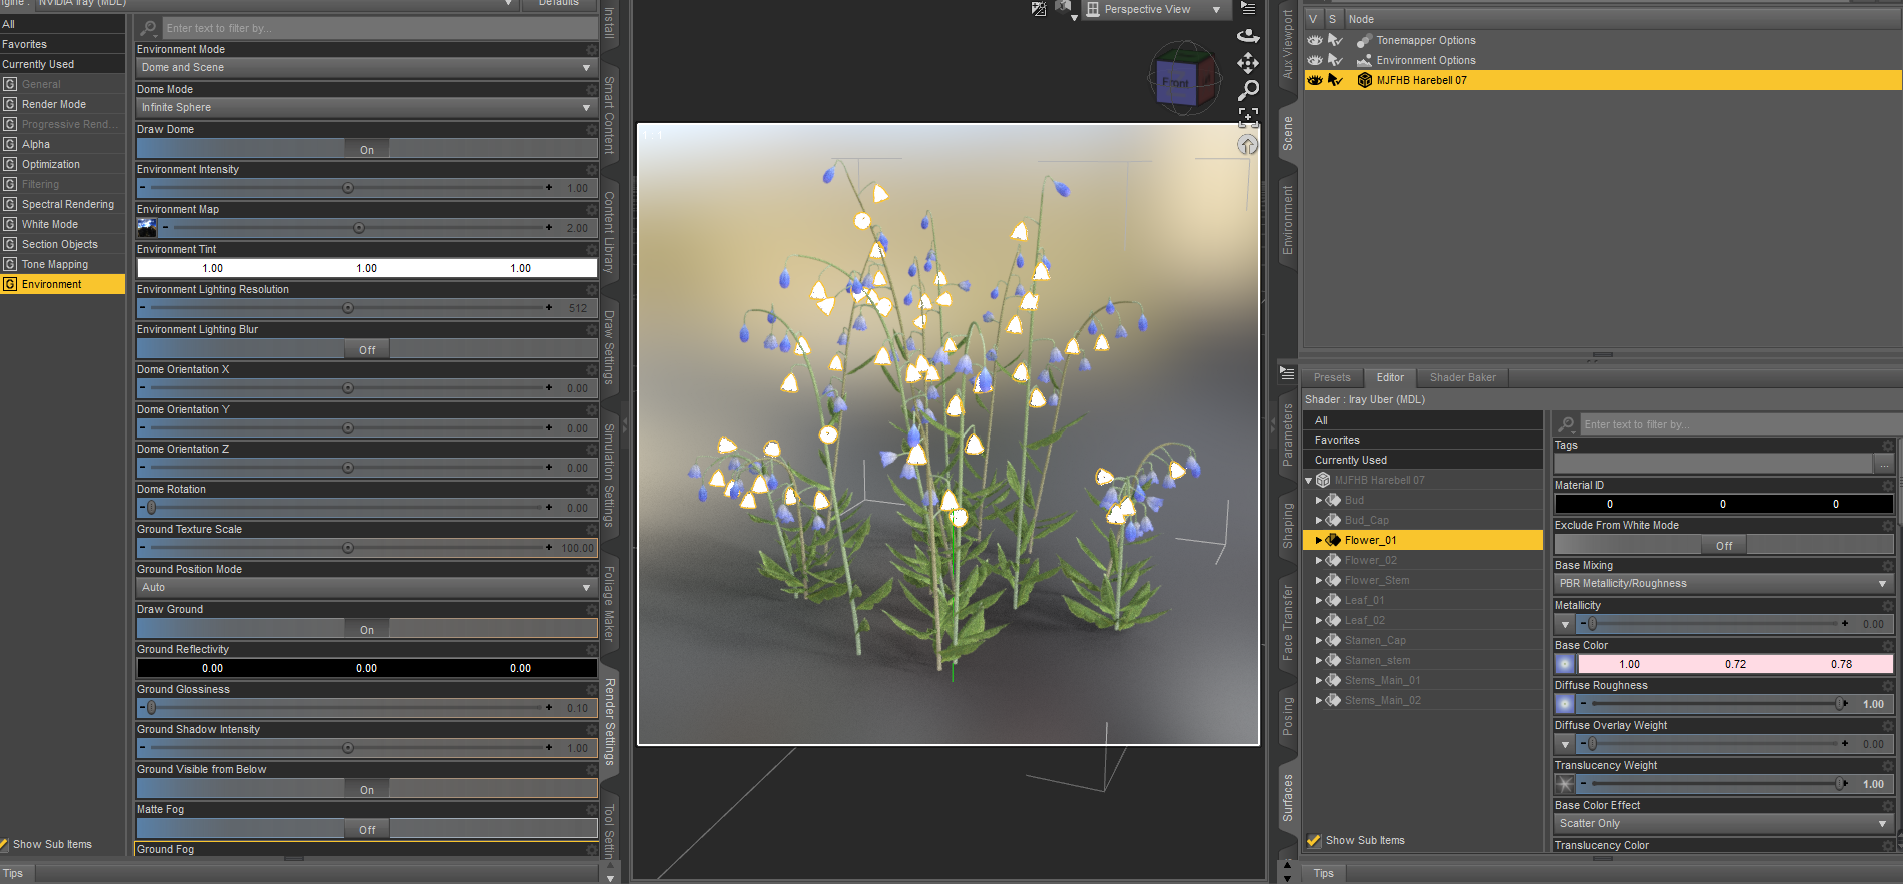1903x884 pixels.
Task: Select the Render Mode group
Action: click(x=54, y=104)
